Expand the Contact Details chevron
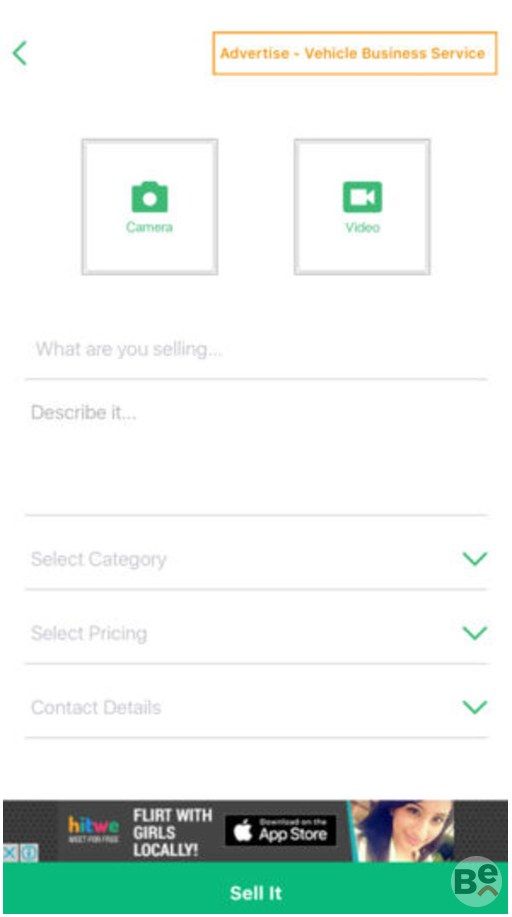512x917 pixels. point(475,707)
